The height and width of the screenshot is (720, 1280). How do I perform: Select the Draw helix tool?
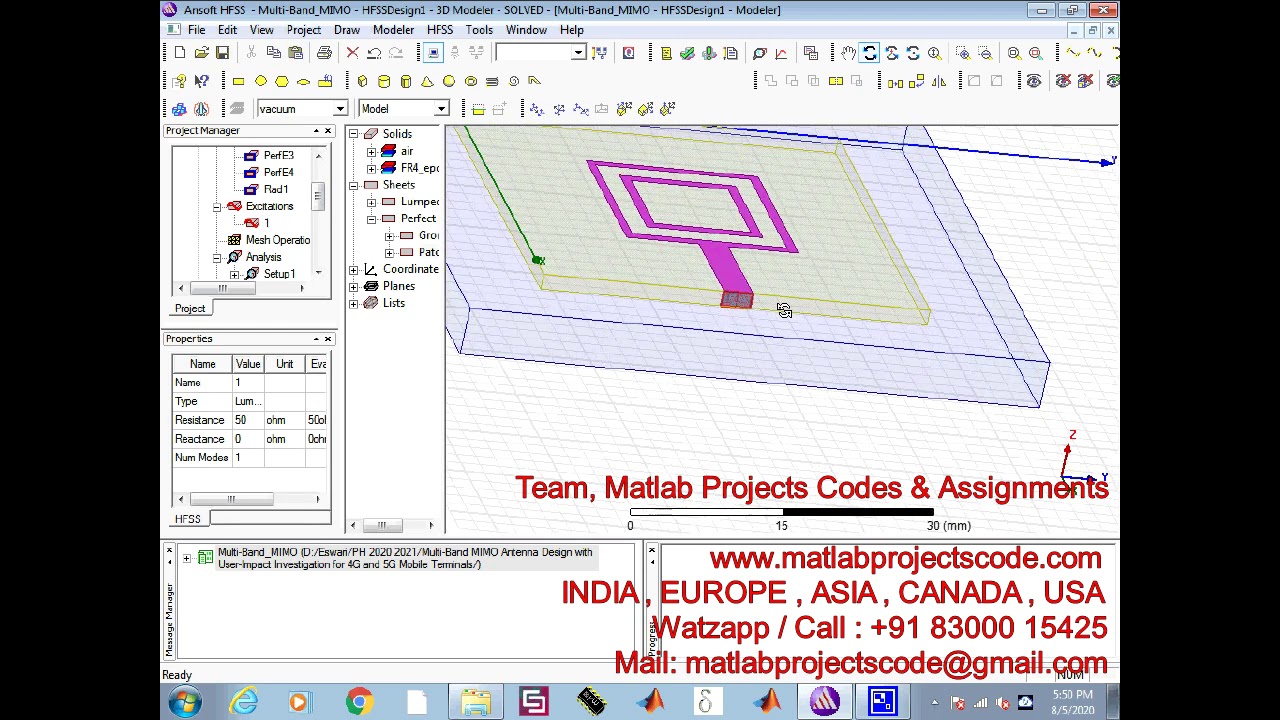(492, 81)
